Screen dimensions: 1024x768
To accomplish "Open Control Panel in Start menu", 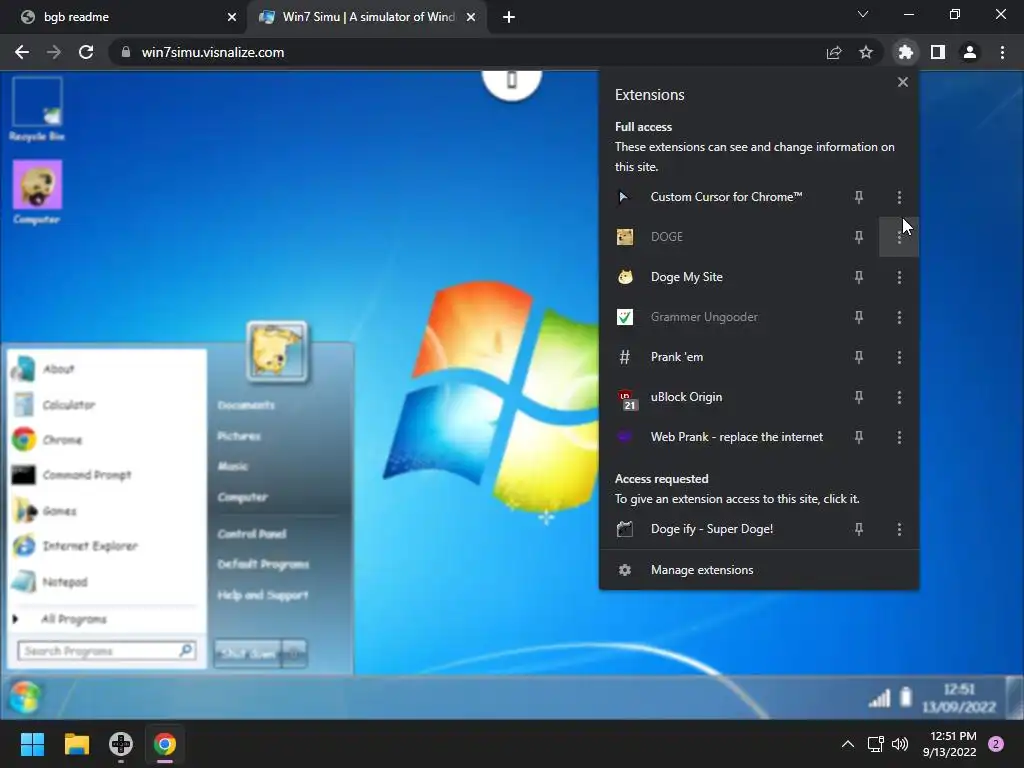I will click(x=252, y=534).
